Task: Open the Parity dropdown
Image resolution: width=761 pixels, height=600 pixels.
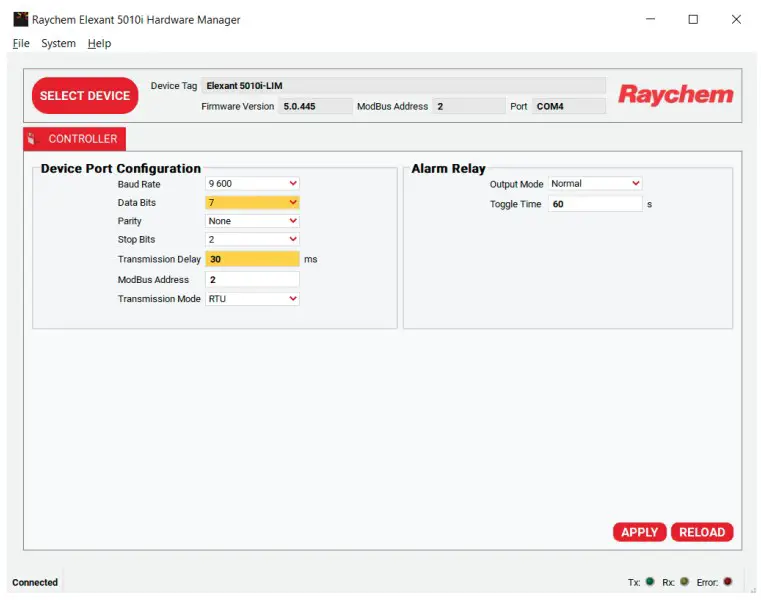Action: [x=252, y=221]
